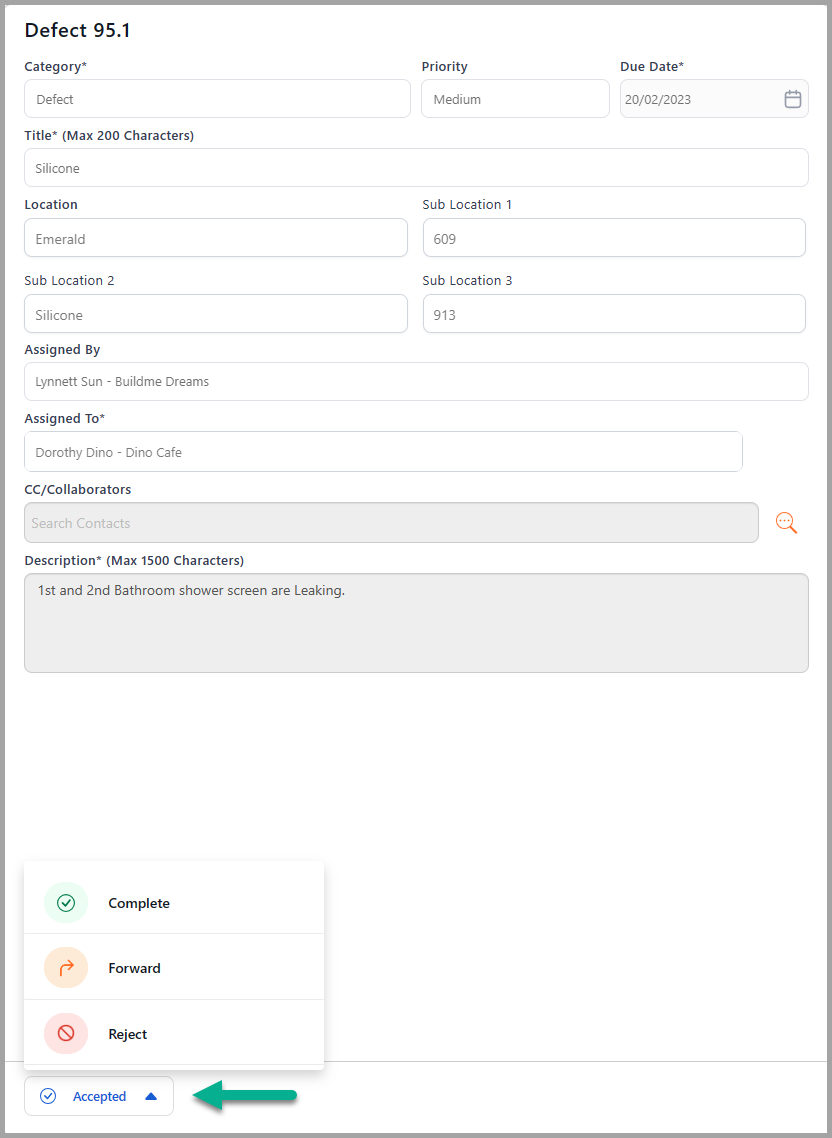
Task: Choose Reject from the status menu
Action: pyautogui.click(x=174, y=1033)
